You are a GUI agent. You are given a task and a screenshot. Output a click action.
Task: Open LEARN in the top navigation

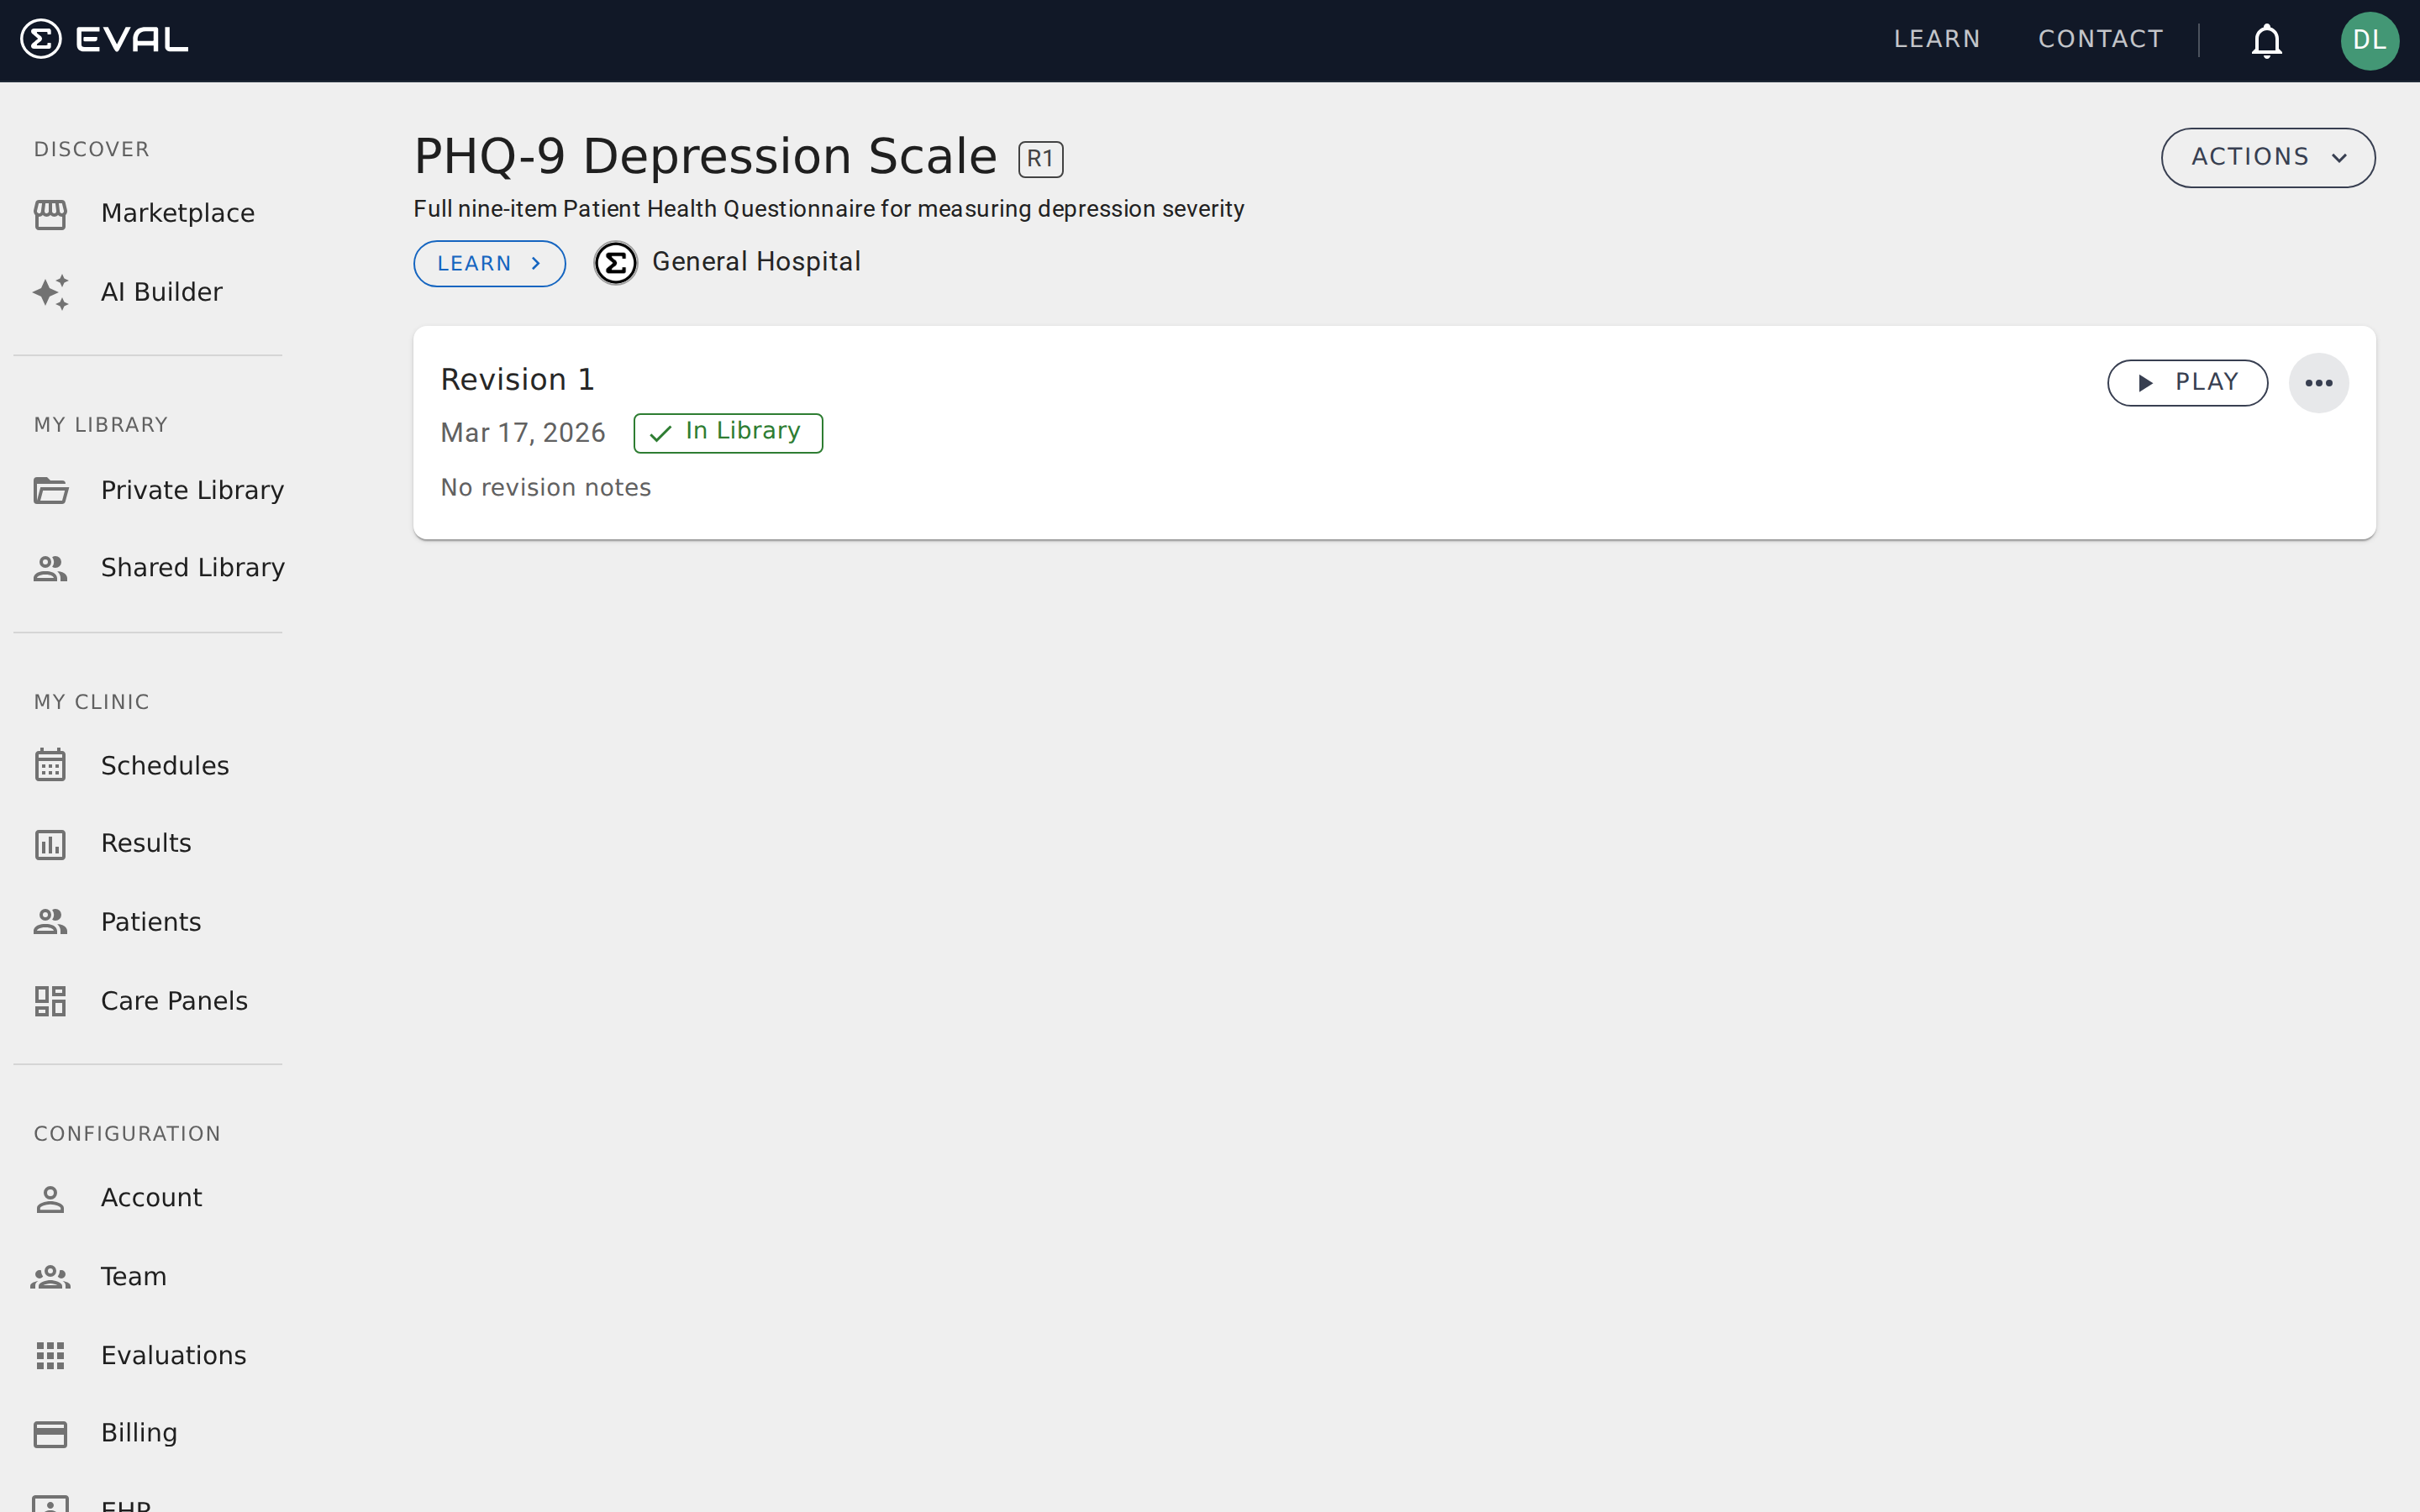pos(1936,40)
